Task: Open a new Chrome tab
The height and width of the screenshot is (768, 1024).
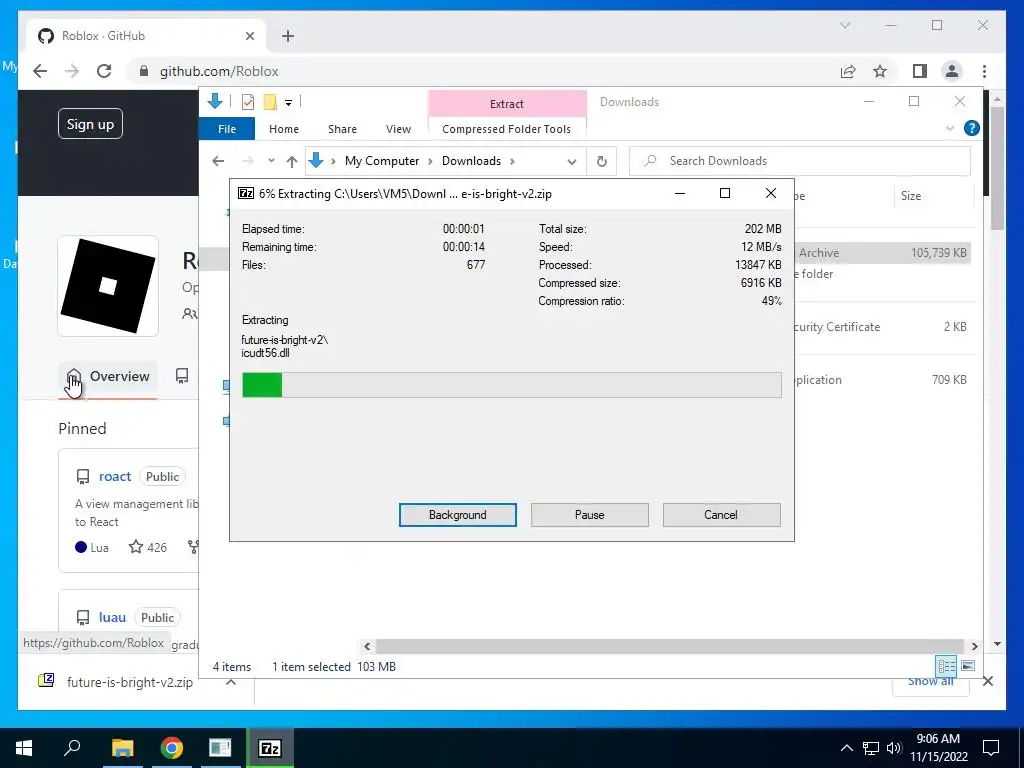Action: 288,36
